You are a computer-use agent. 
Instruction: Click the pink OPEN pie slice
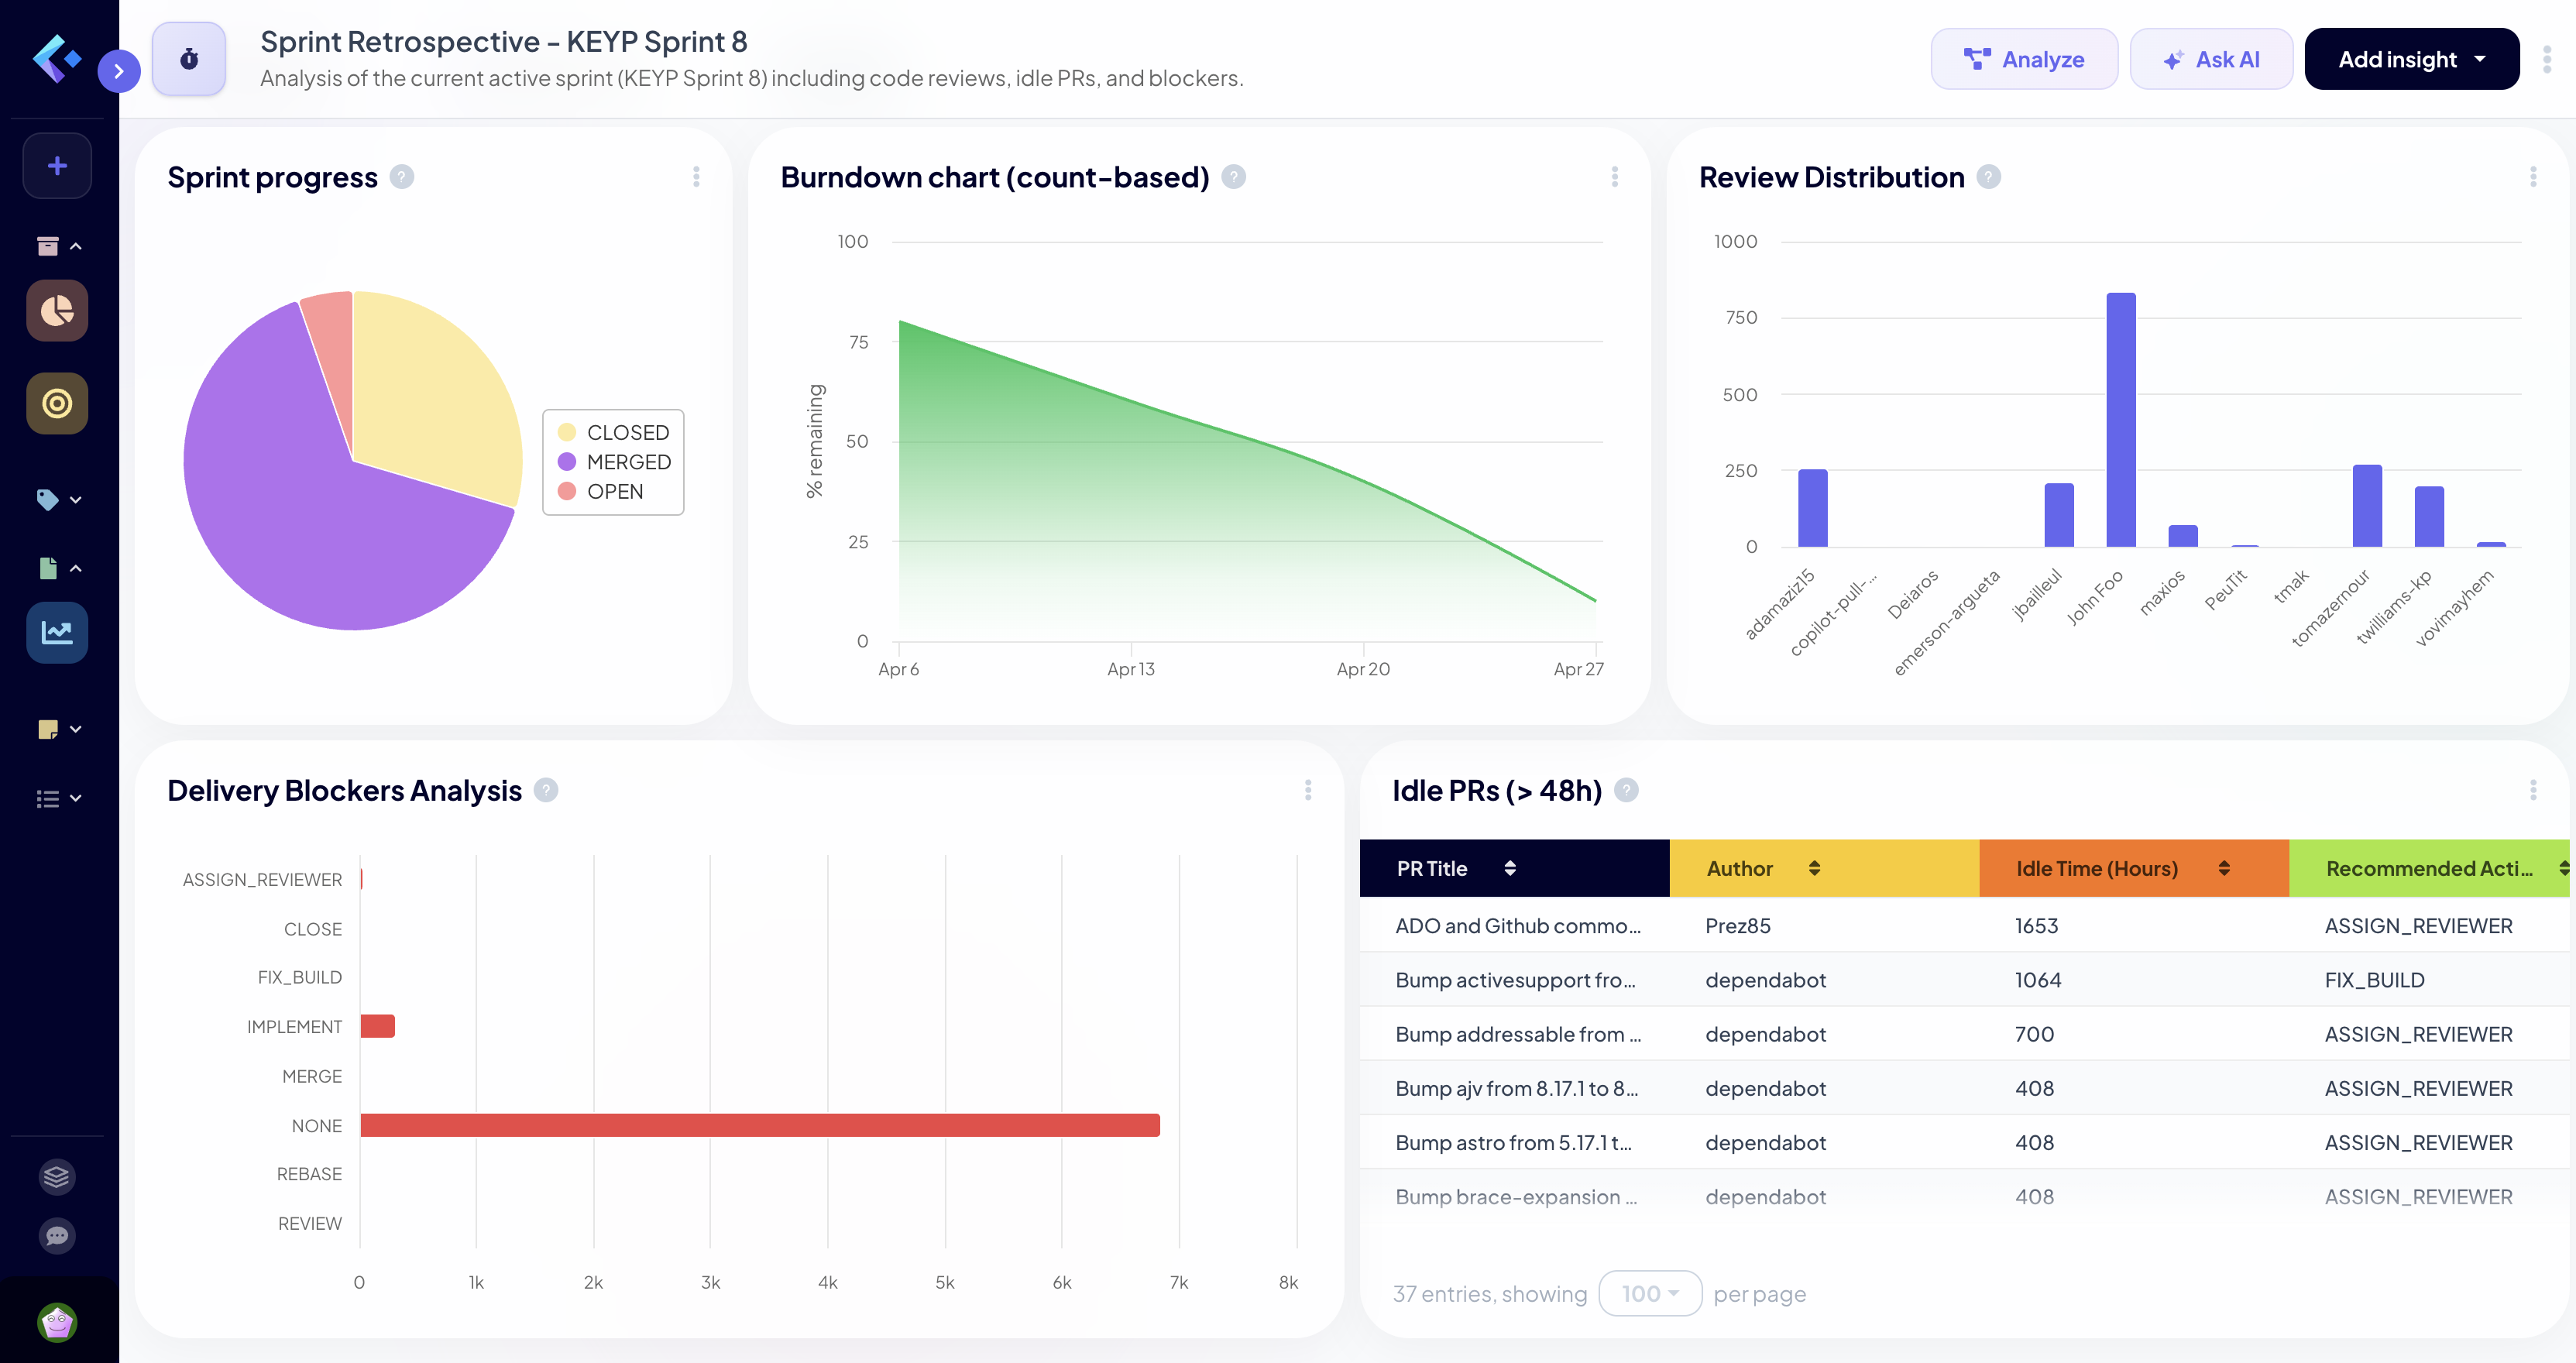coord(335,350)
